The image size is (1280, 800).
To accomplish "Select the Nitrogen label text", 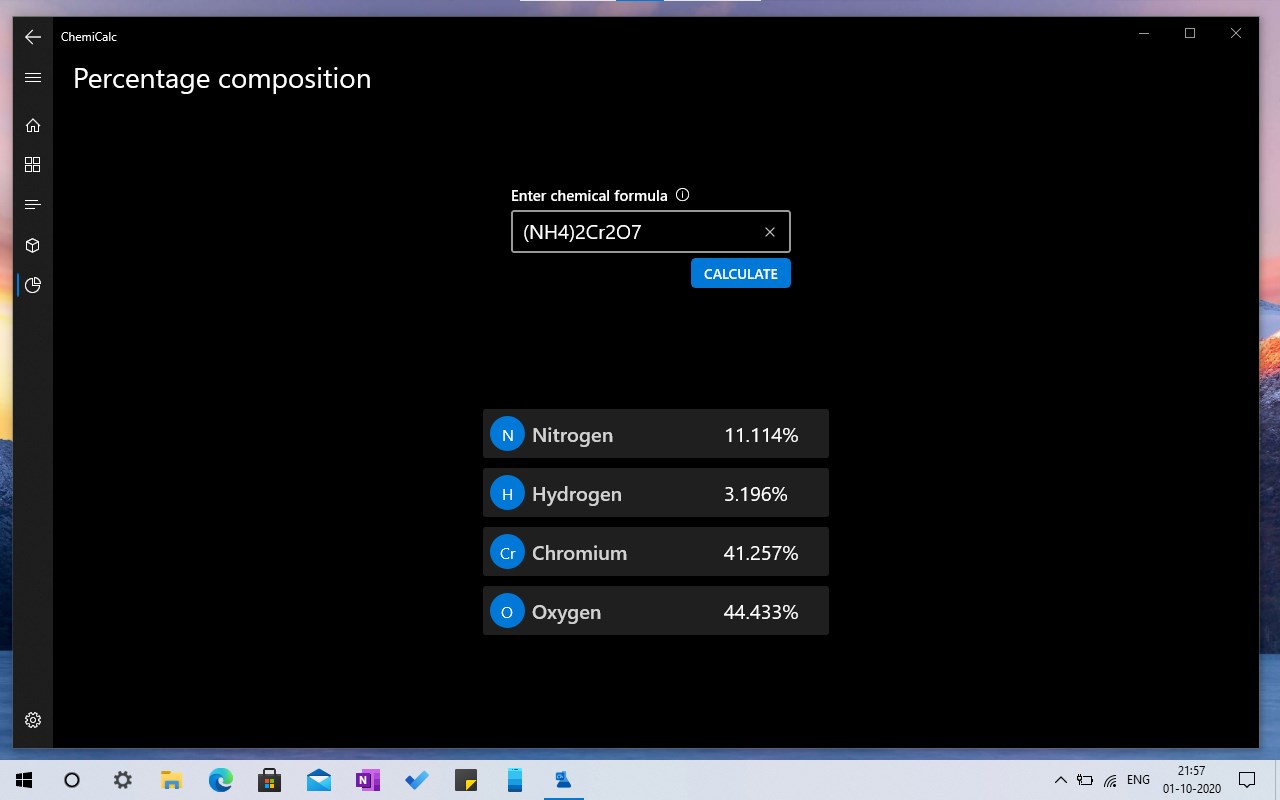I will pyautogui.click(x=572, y=435).
